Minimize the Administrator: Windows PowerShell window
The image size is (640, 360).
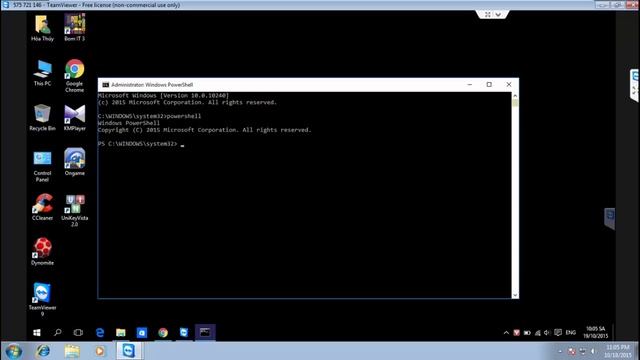[x=470, y=84]
